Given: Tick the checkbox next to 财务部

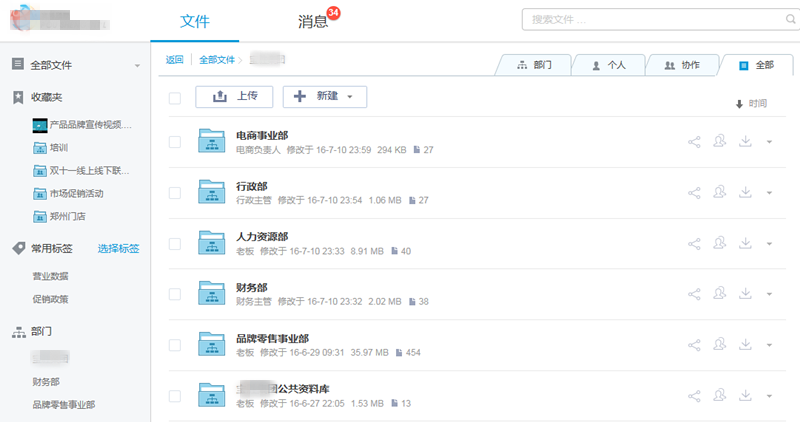Looking at the screenshot, I should [175, 294].
